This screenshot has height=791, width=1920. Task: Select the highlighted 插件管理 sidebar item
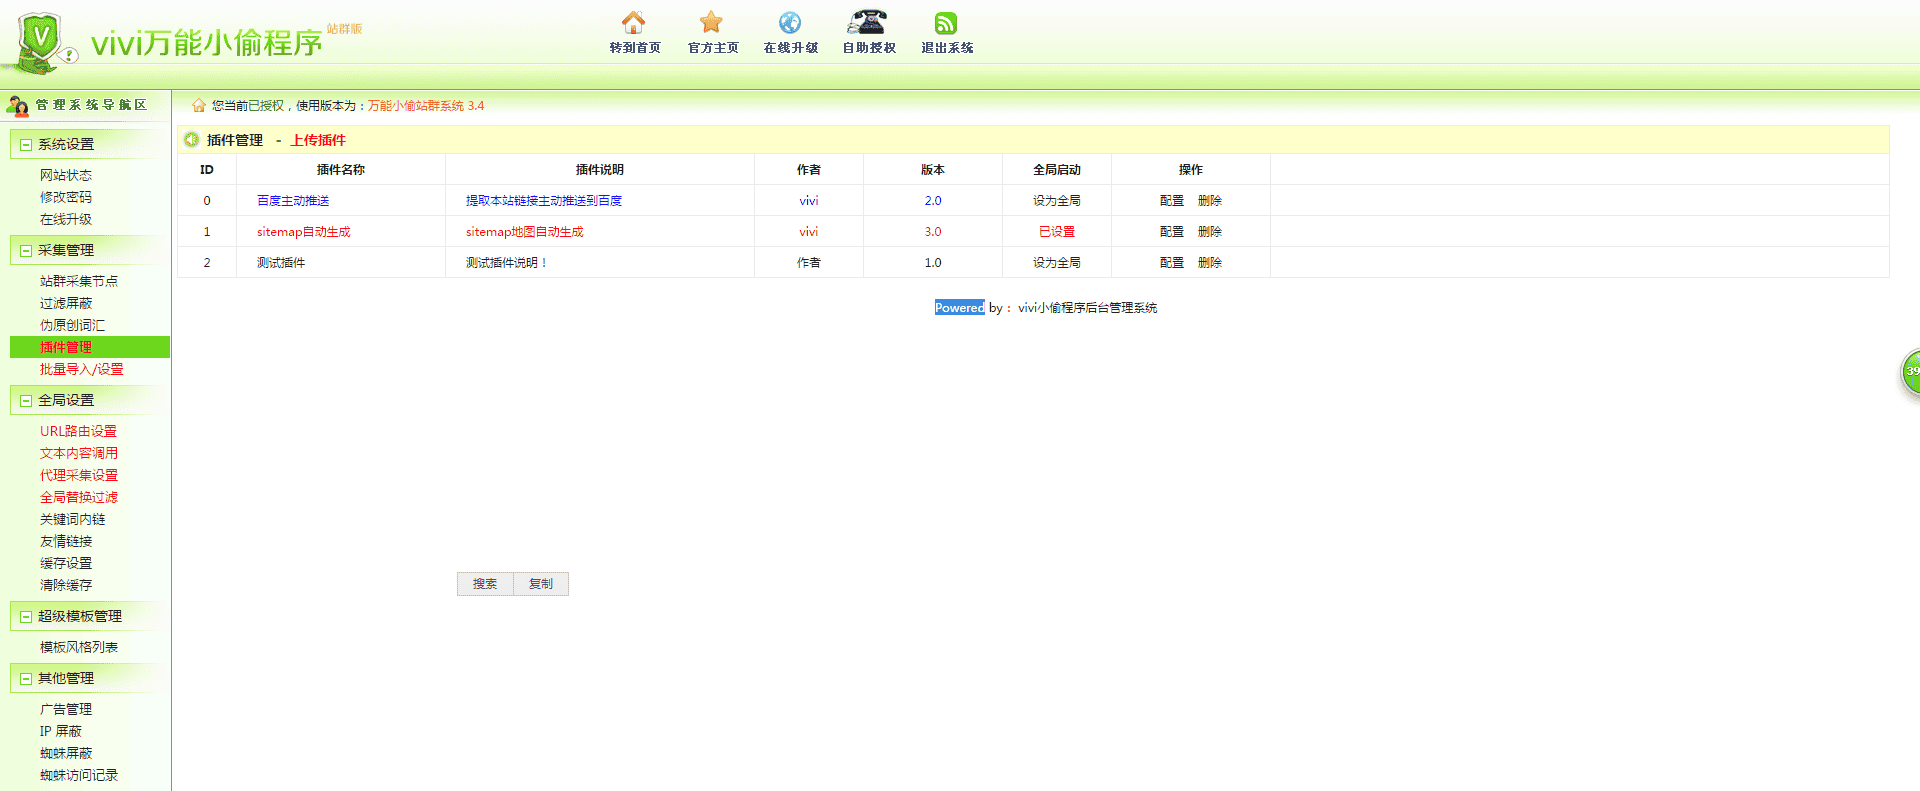coord(90,347)
